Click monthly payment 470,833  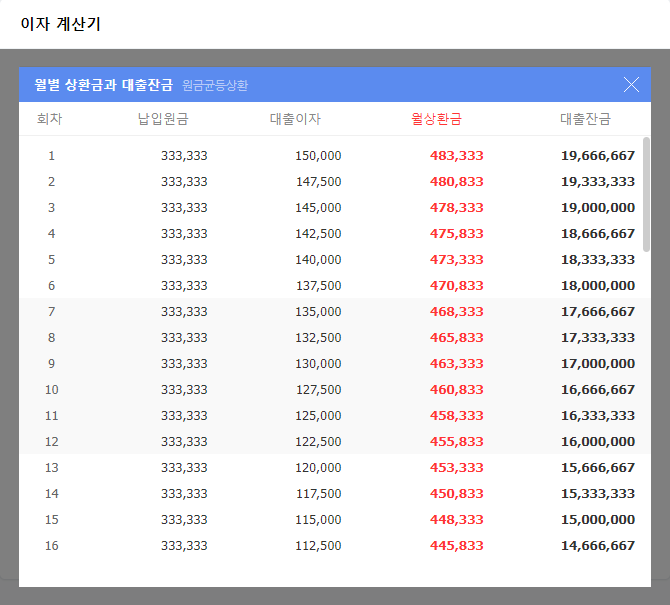pos(456,286)
